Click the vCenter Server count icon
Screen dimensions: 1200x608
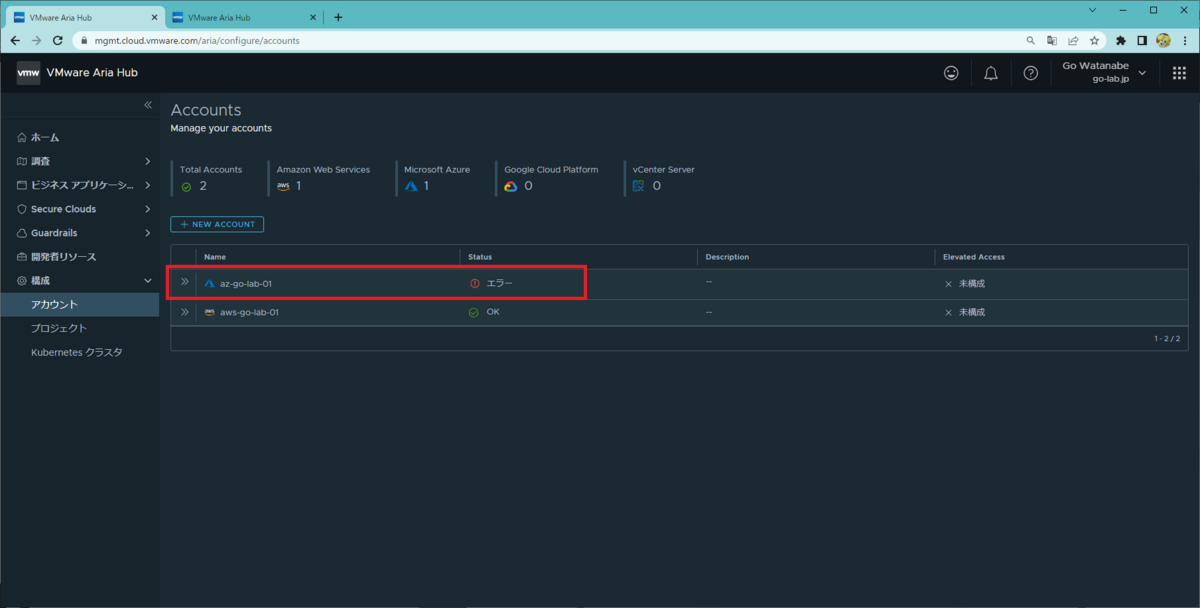tap(638, 186)
